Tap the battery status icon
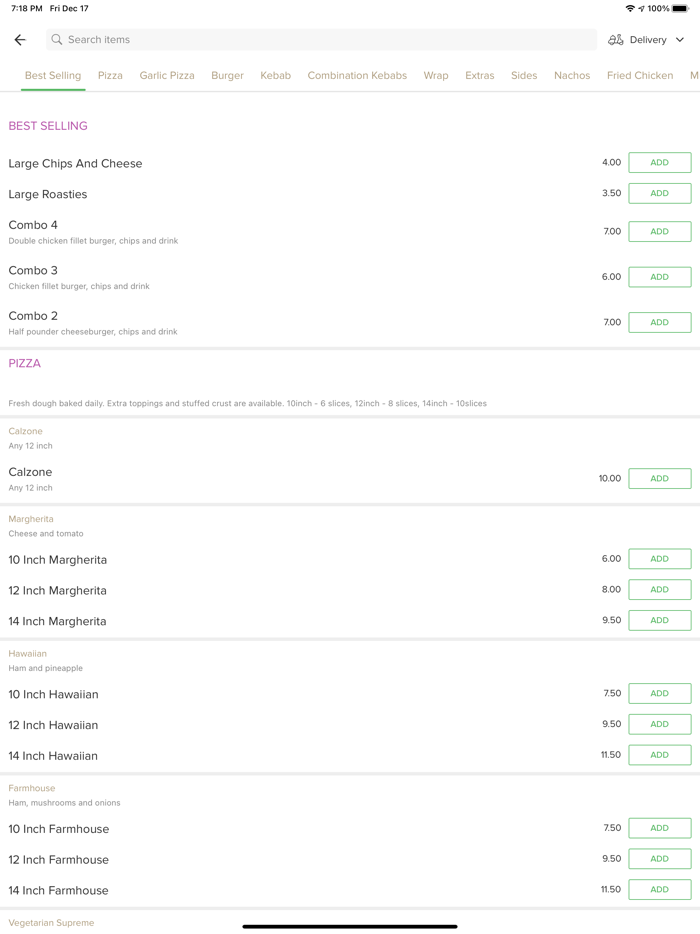The image size is (700, 934). [x=680, y=9]
